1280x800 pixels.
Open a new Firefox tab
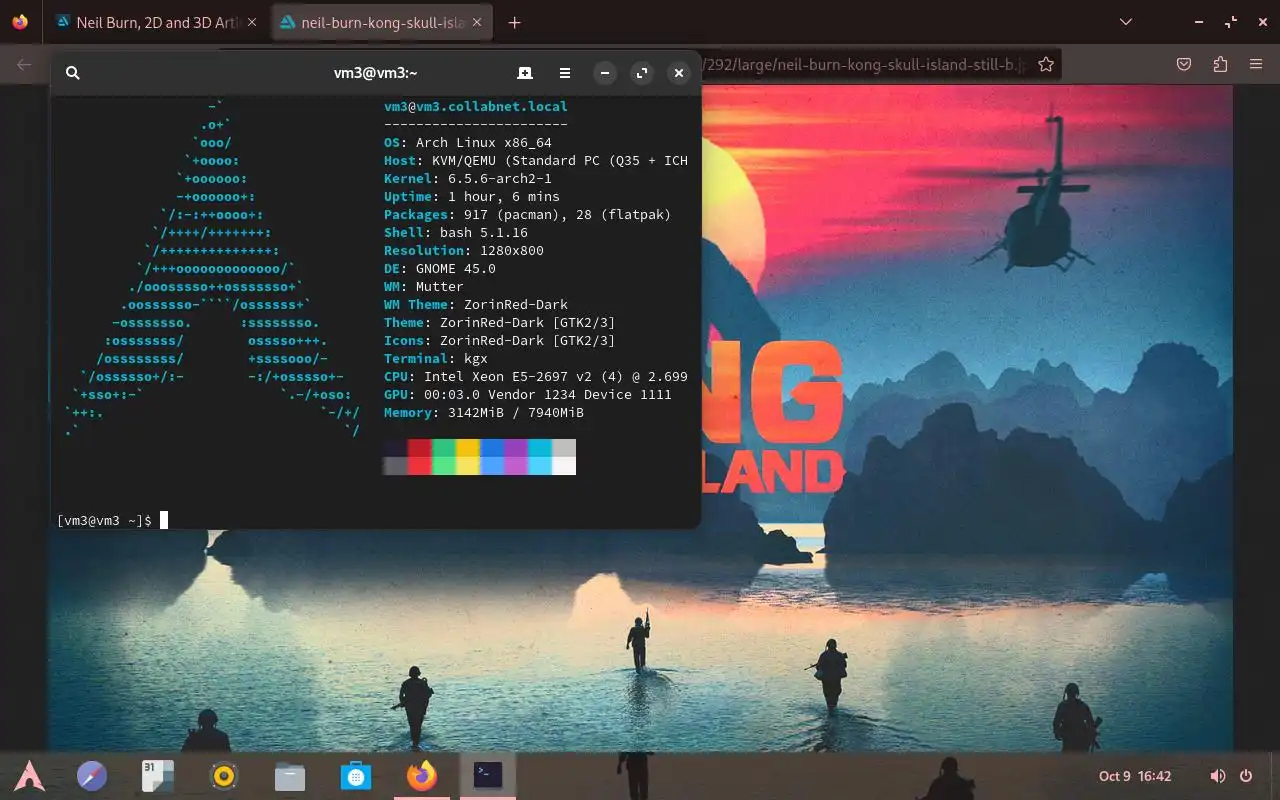click(x=514, y=22)
